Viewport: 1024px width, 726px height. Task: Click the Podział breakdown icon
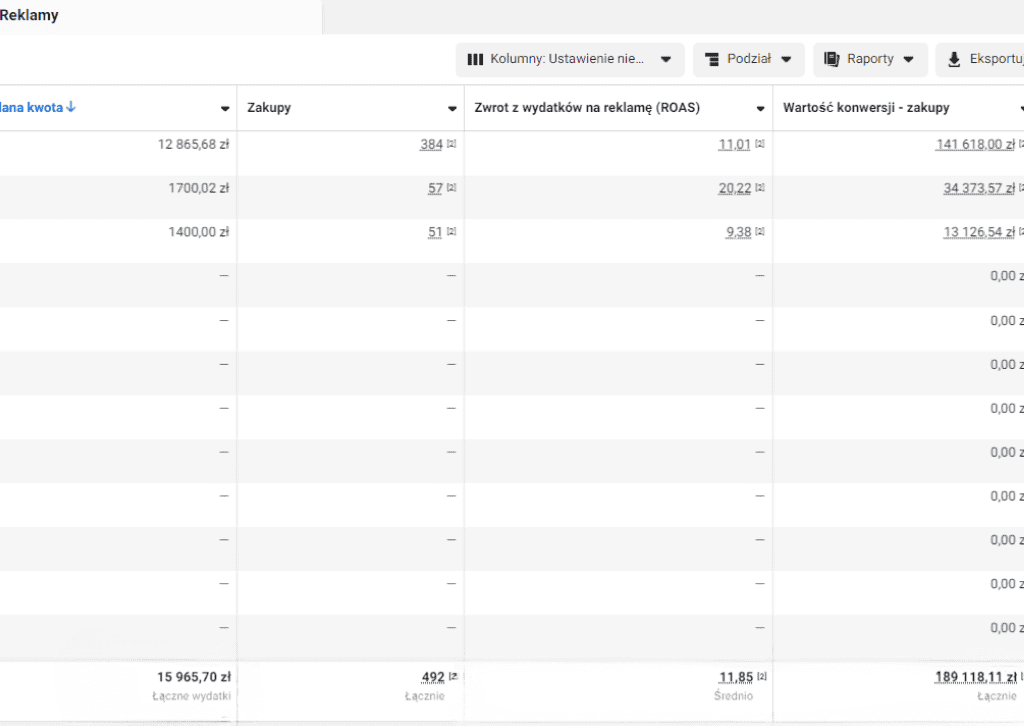[x=712, y=59]
